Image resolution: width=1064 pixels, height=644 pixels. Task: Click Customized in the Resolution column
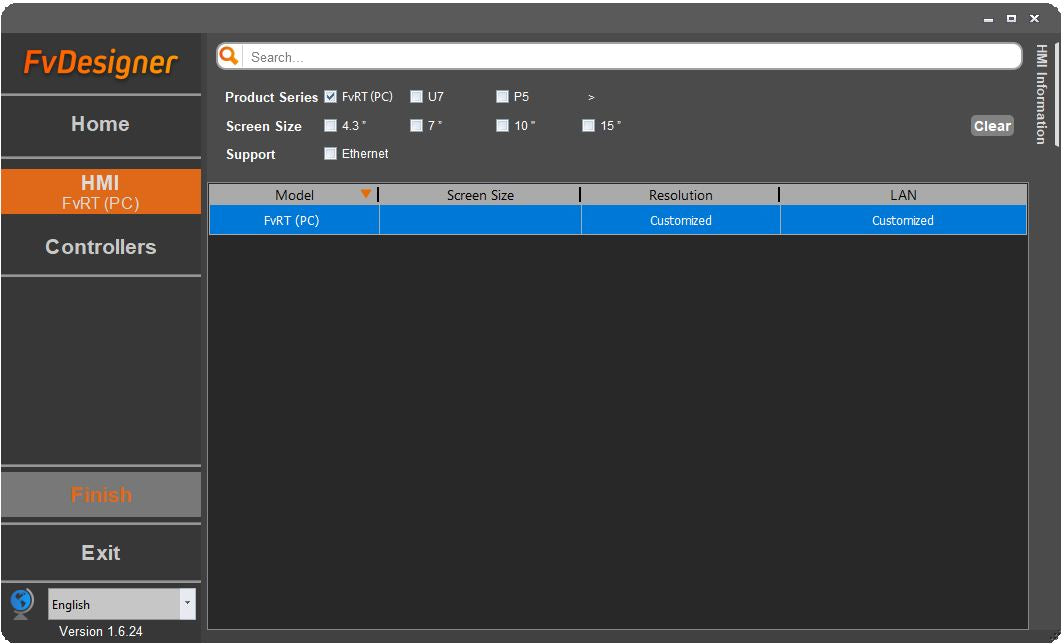pyautogui.click(x=681, y=221)
